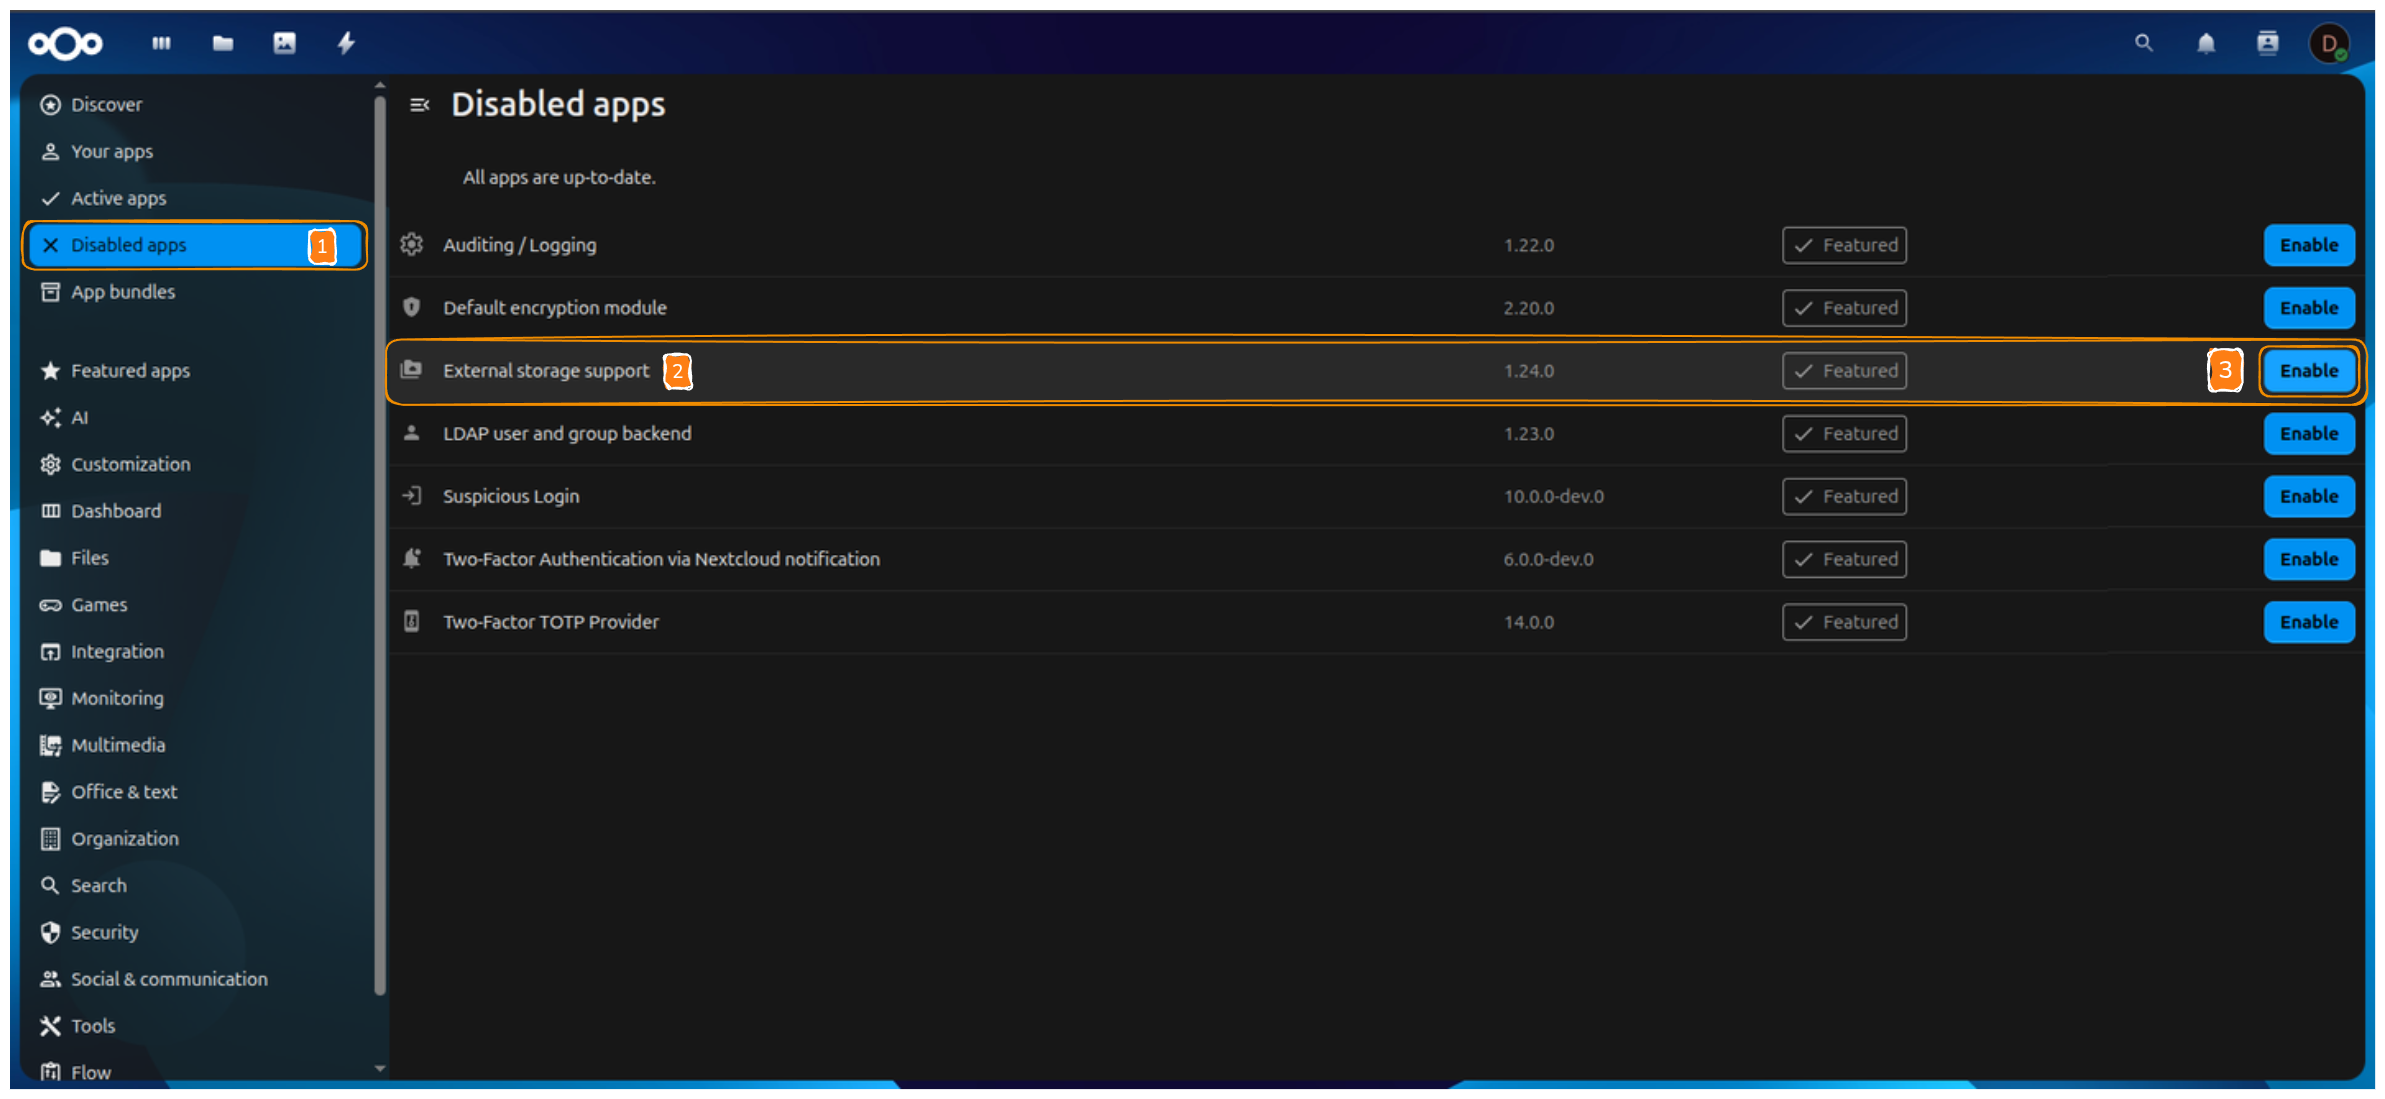Switch to the Active apps section
The width and height of the screenshot is (2385, 1099).
click(117, 198)
